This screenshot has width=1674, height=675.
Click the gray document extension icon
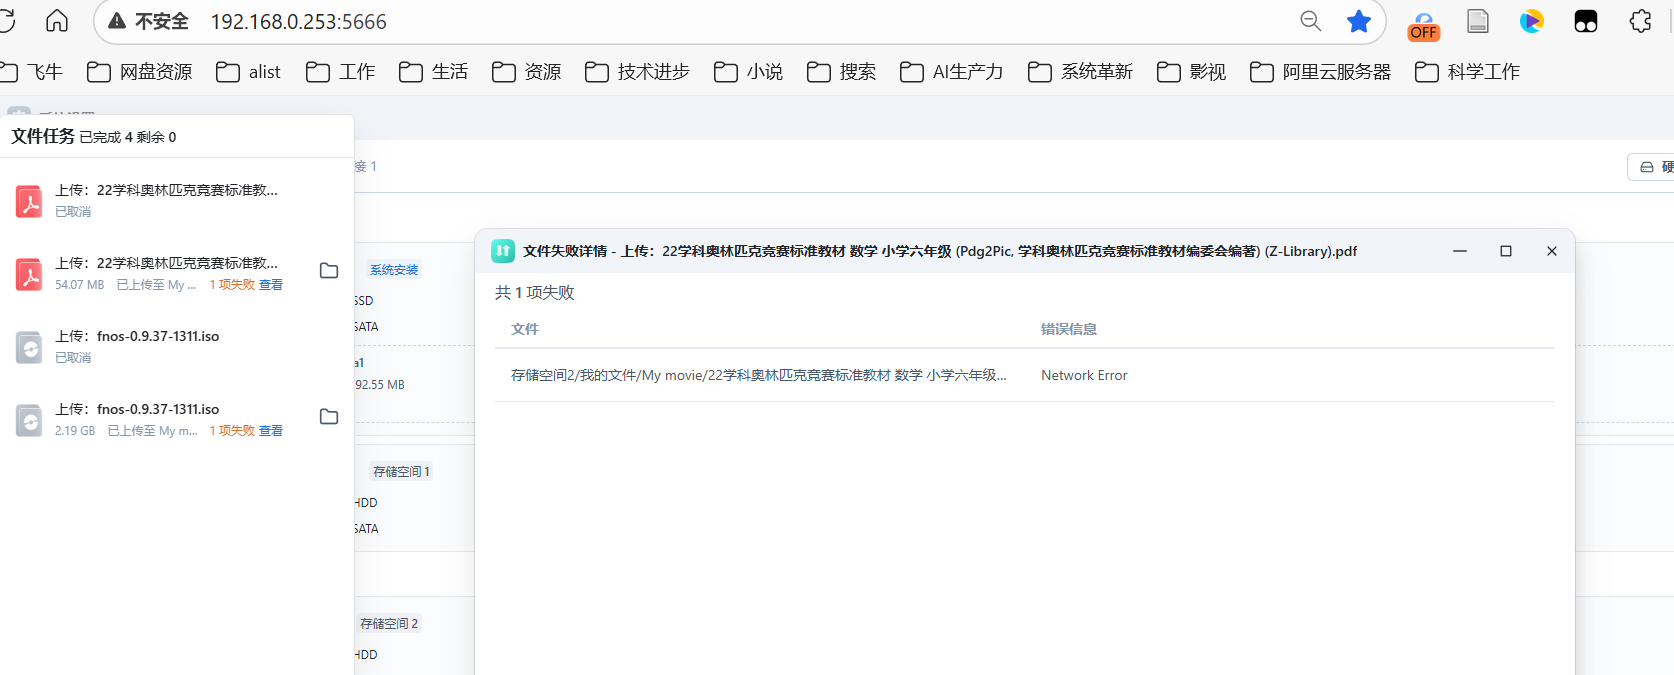[1478, 21]
